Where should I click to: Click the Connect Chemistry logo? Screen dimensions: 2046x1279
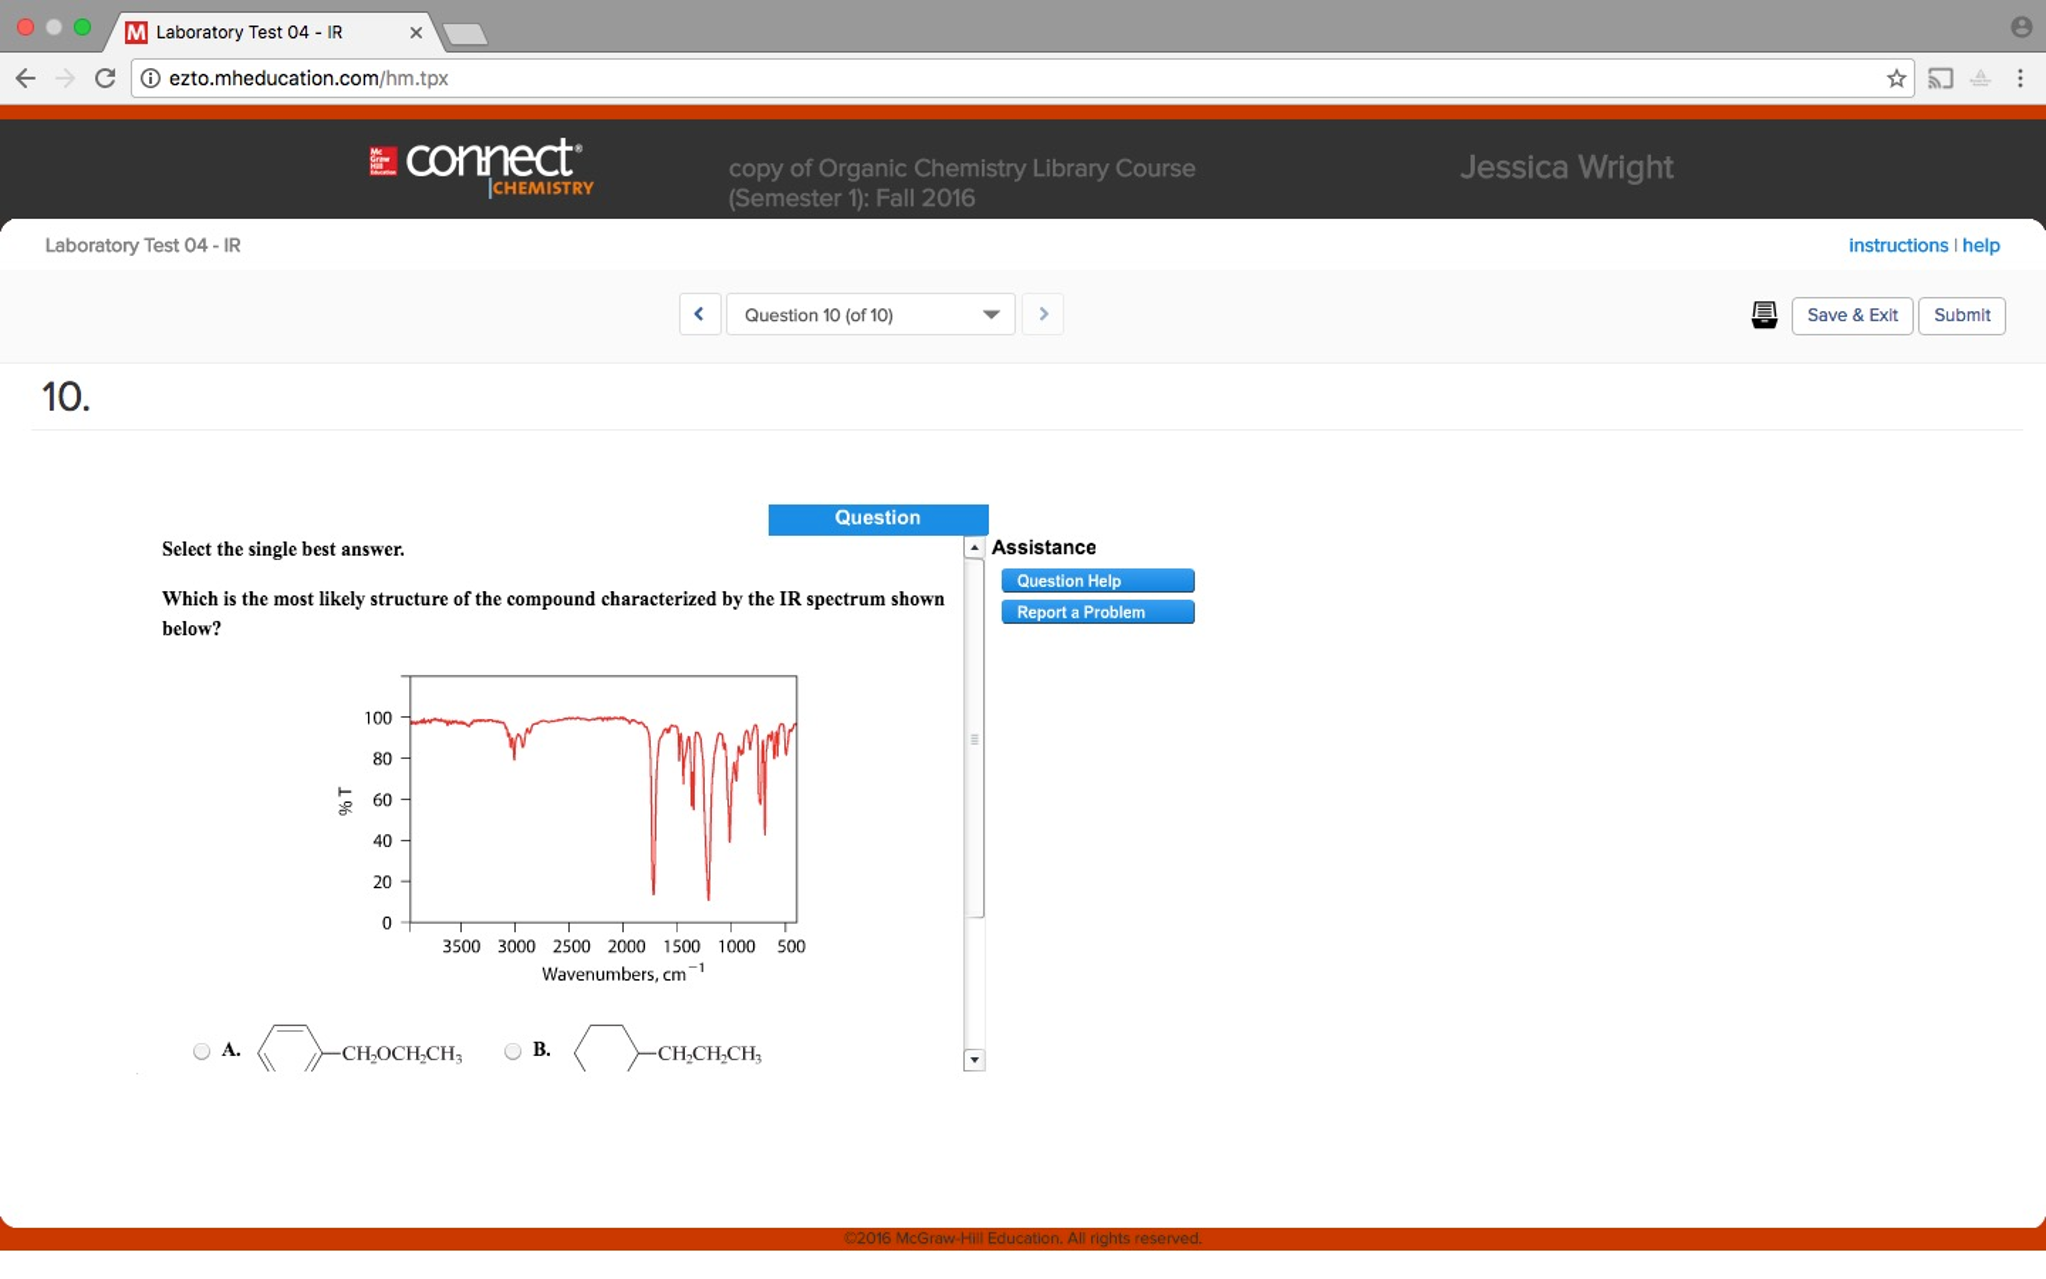tap(482, 167)
